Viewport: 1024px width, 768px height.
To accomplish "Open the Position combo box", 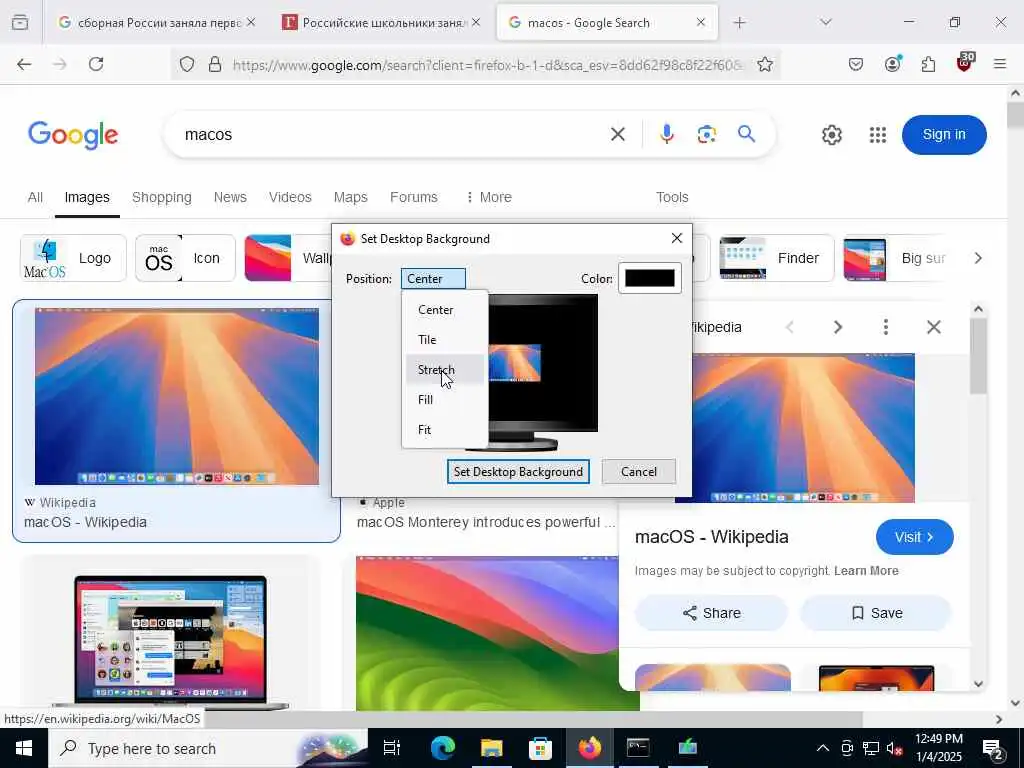I will [433, 279].
